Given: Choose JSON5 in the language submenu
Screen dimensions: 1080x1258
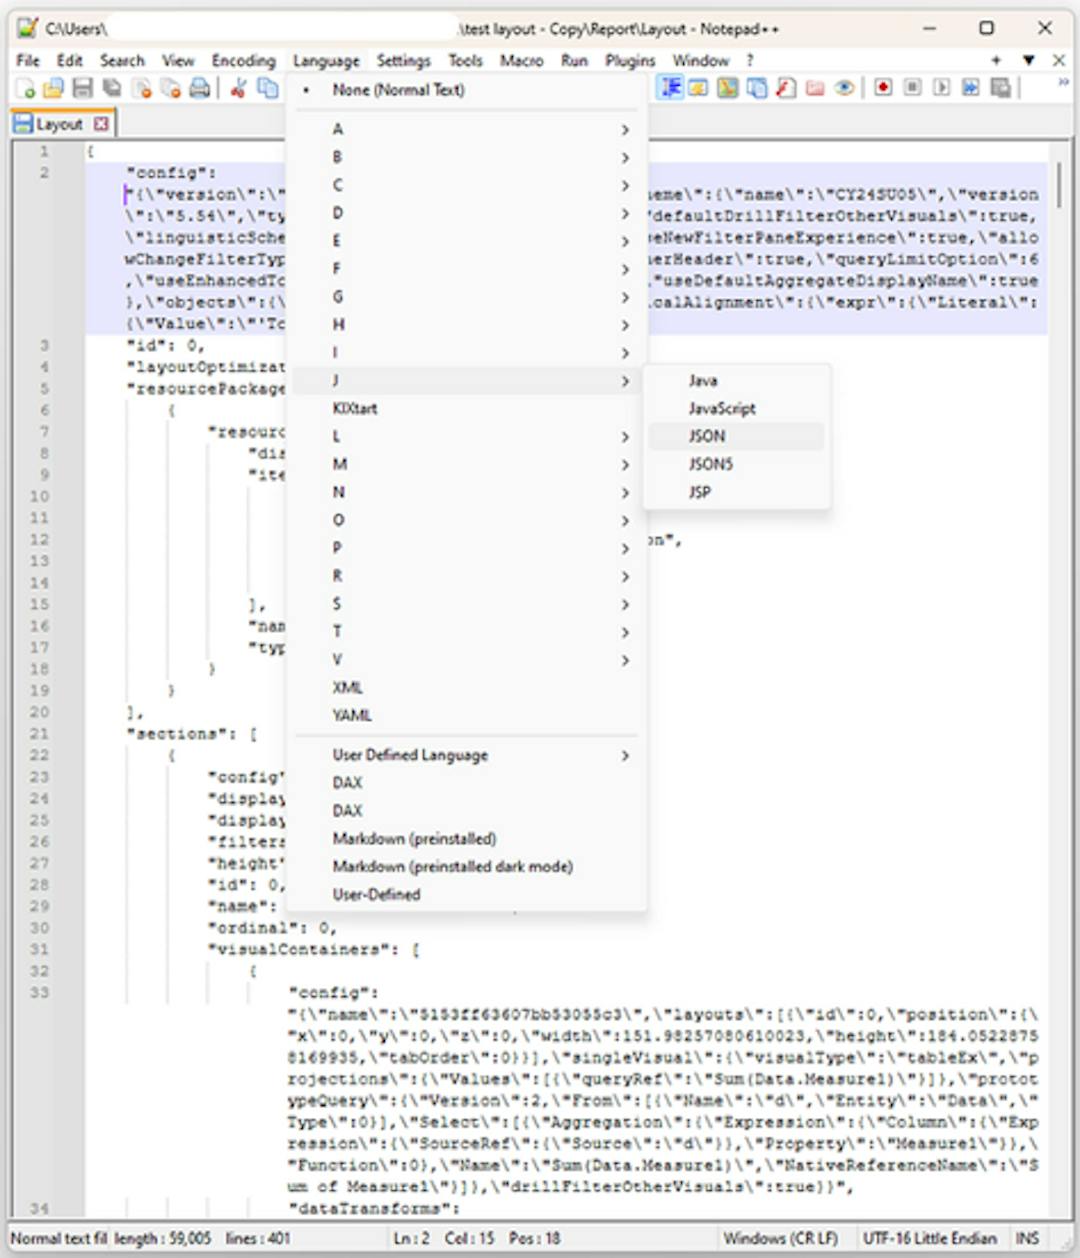Looking at the screenshot, I should (736, 464).
